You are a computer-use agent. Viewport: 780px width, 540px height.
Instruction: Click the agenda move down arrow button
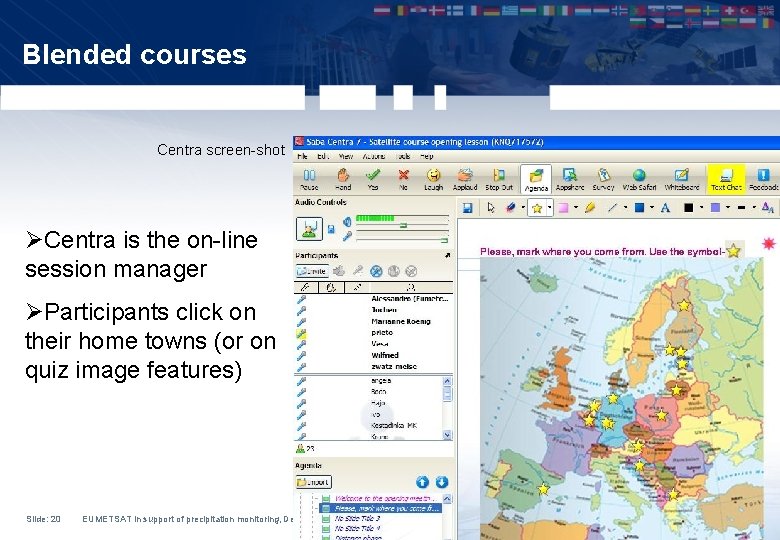442,482
